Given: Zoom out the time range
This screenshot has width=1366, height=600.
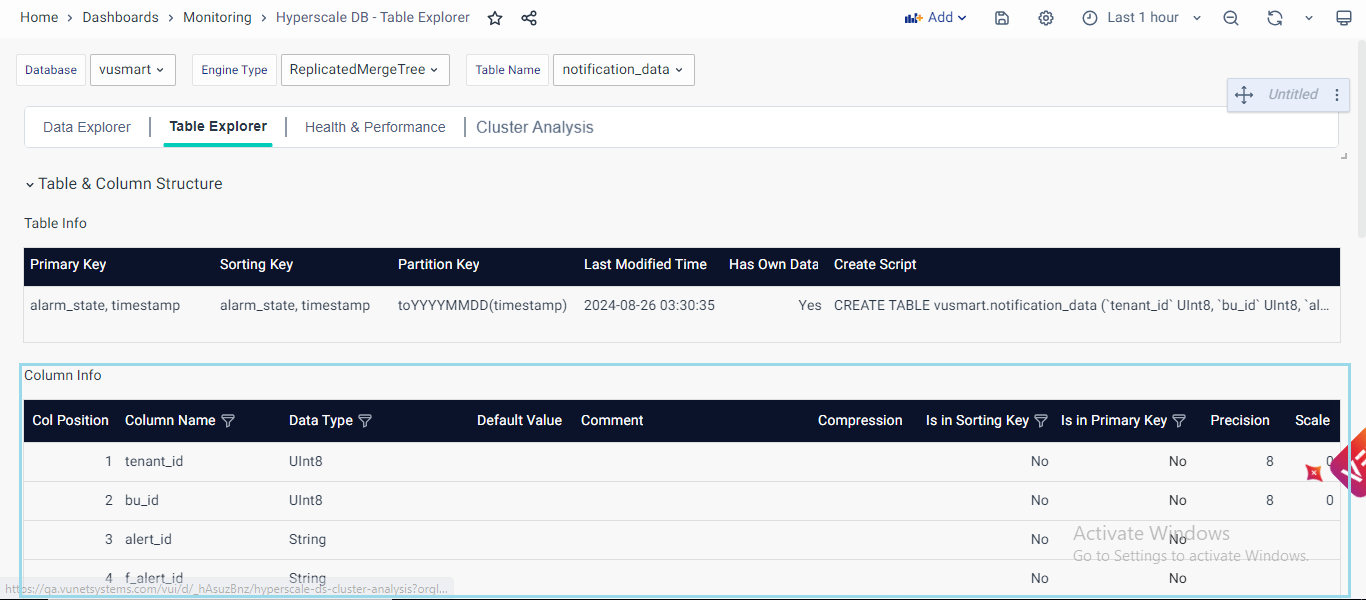Looking at the screenshot, I should click(x=1231, y=18).
